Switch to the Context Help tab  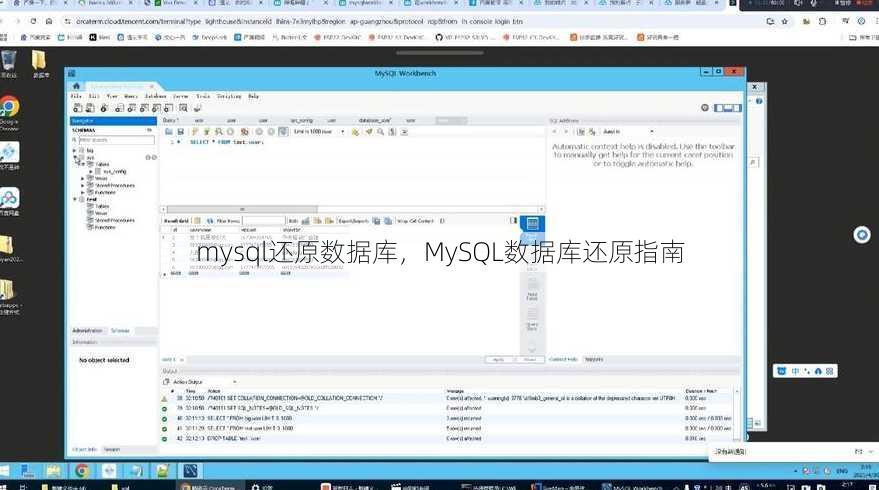[563, 359]
